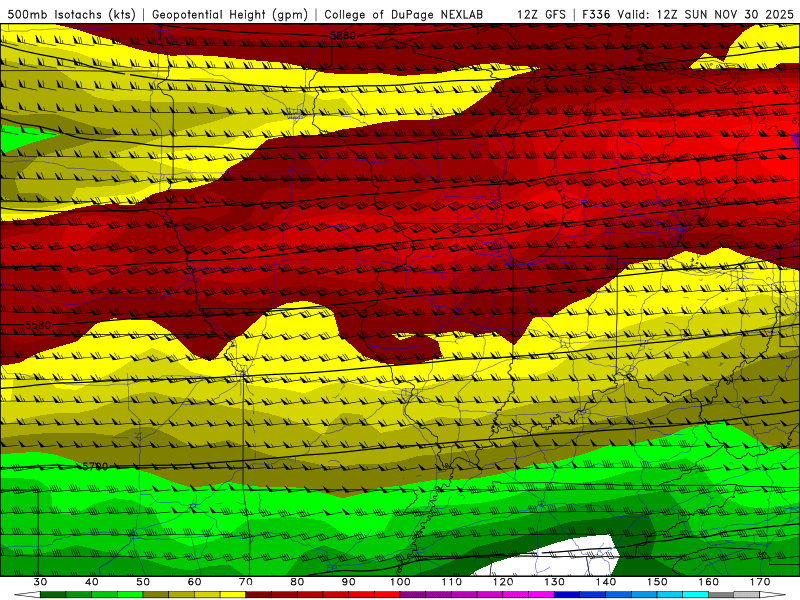The width and height of the screenshot is (800, 600).
Task: Click the legend value 110
Action: (452, 582)
